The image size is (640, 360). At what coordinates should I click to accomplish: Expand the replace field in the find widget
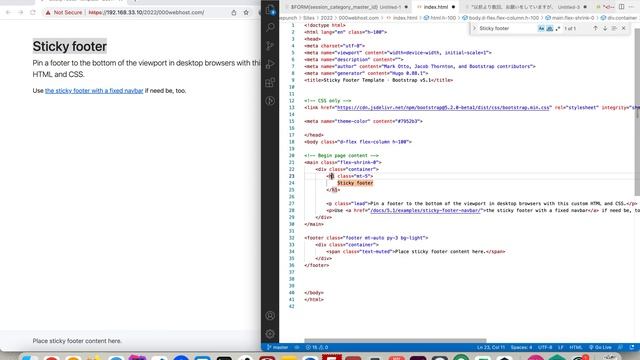[474, 29]
